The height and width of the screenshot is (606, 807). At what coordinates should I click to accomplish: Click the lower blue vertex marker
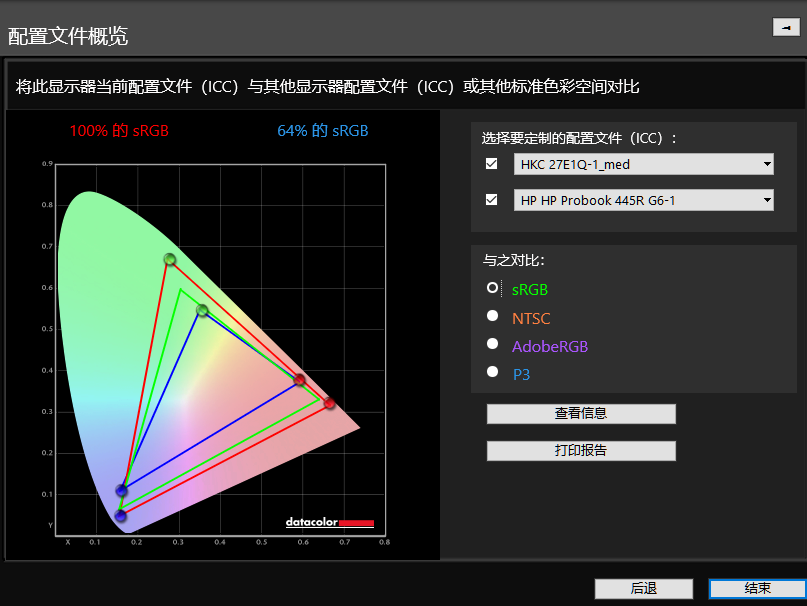[x=120, y=515]
